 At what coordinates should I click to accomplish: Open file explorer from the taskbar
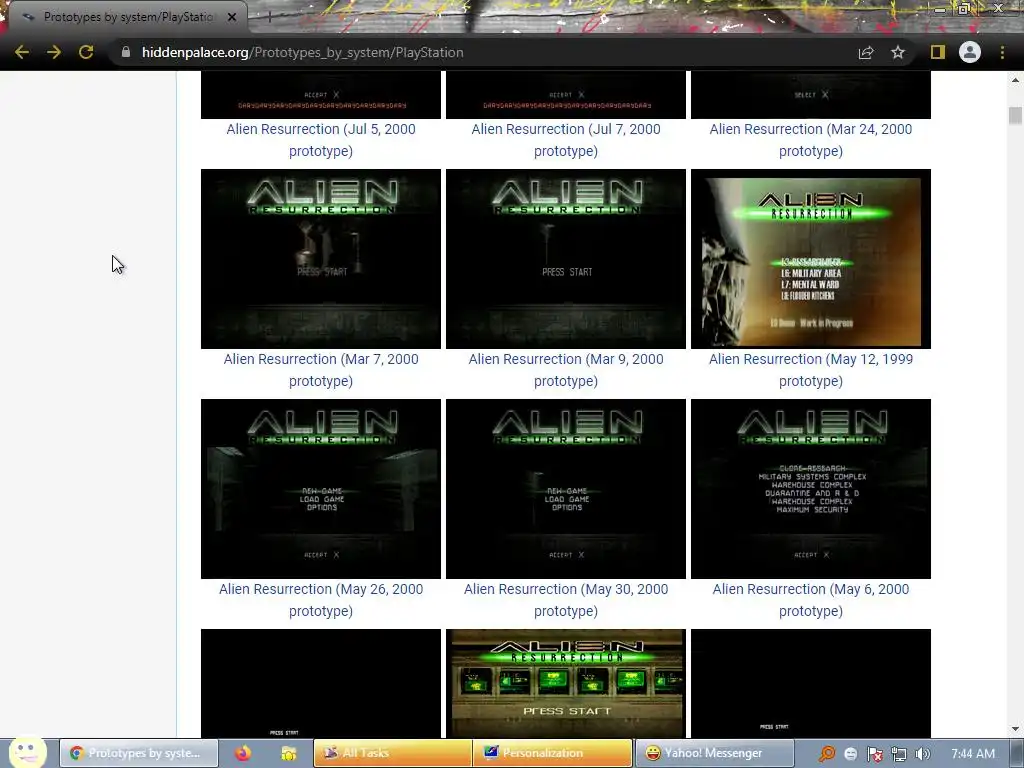coord(289,753)
